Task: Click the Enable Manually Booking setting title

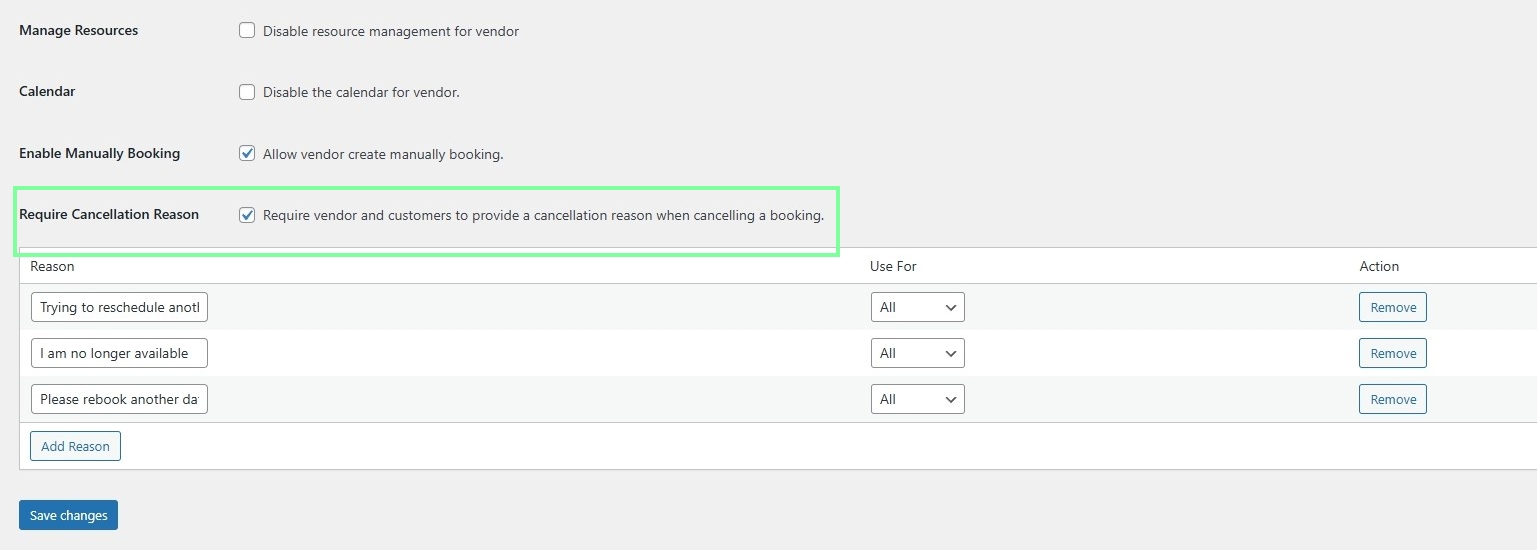Action: click(x=100, y=153)
